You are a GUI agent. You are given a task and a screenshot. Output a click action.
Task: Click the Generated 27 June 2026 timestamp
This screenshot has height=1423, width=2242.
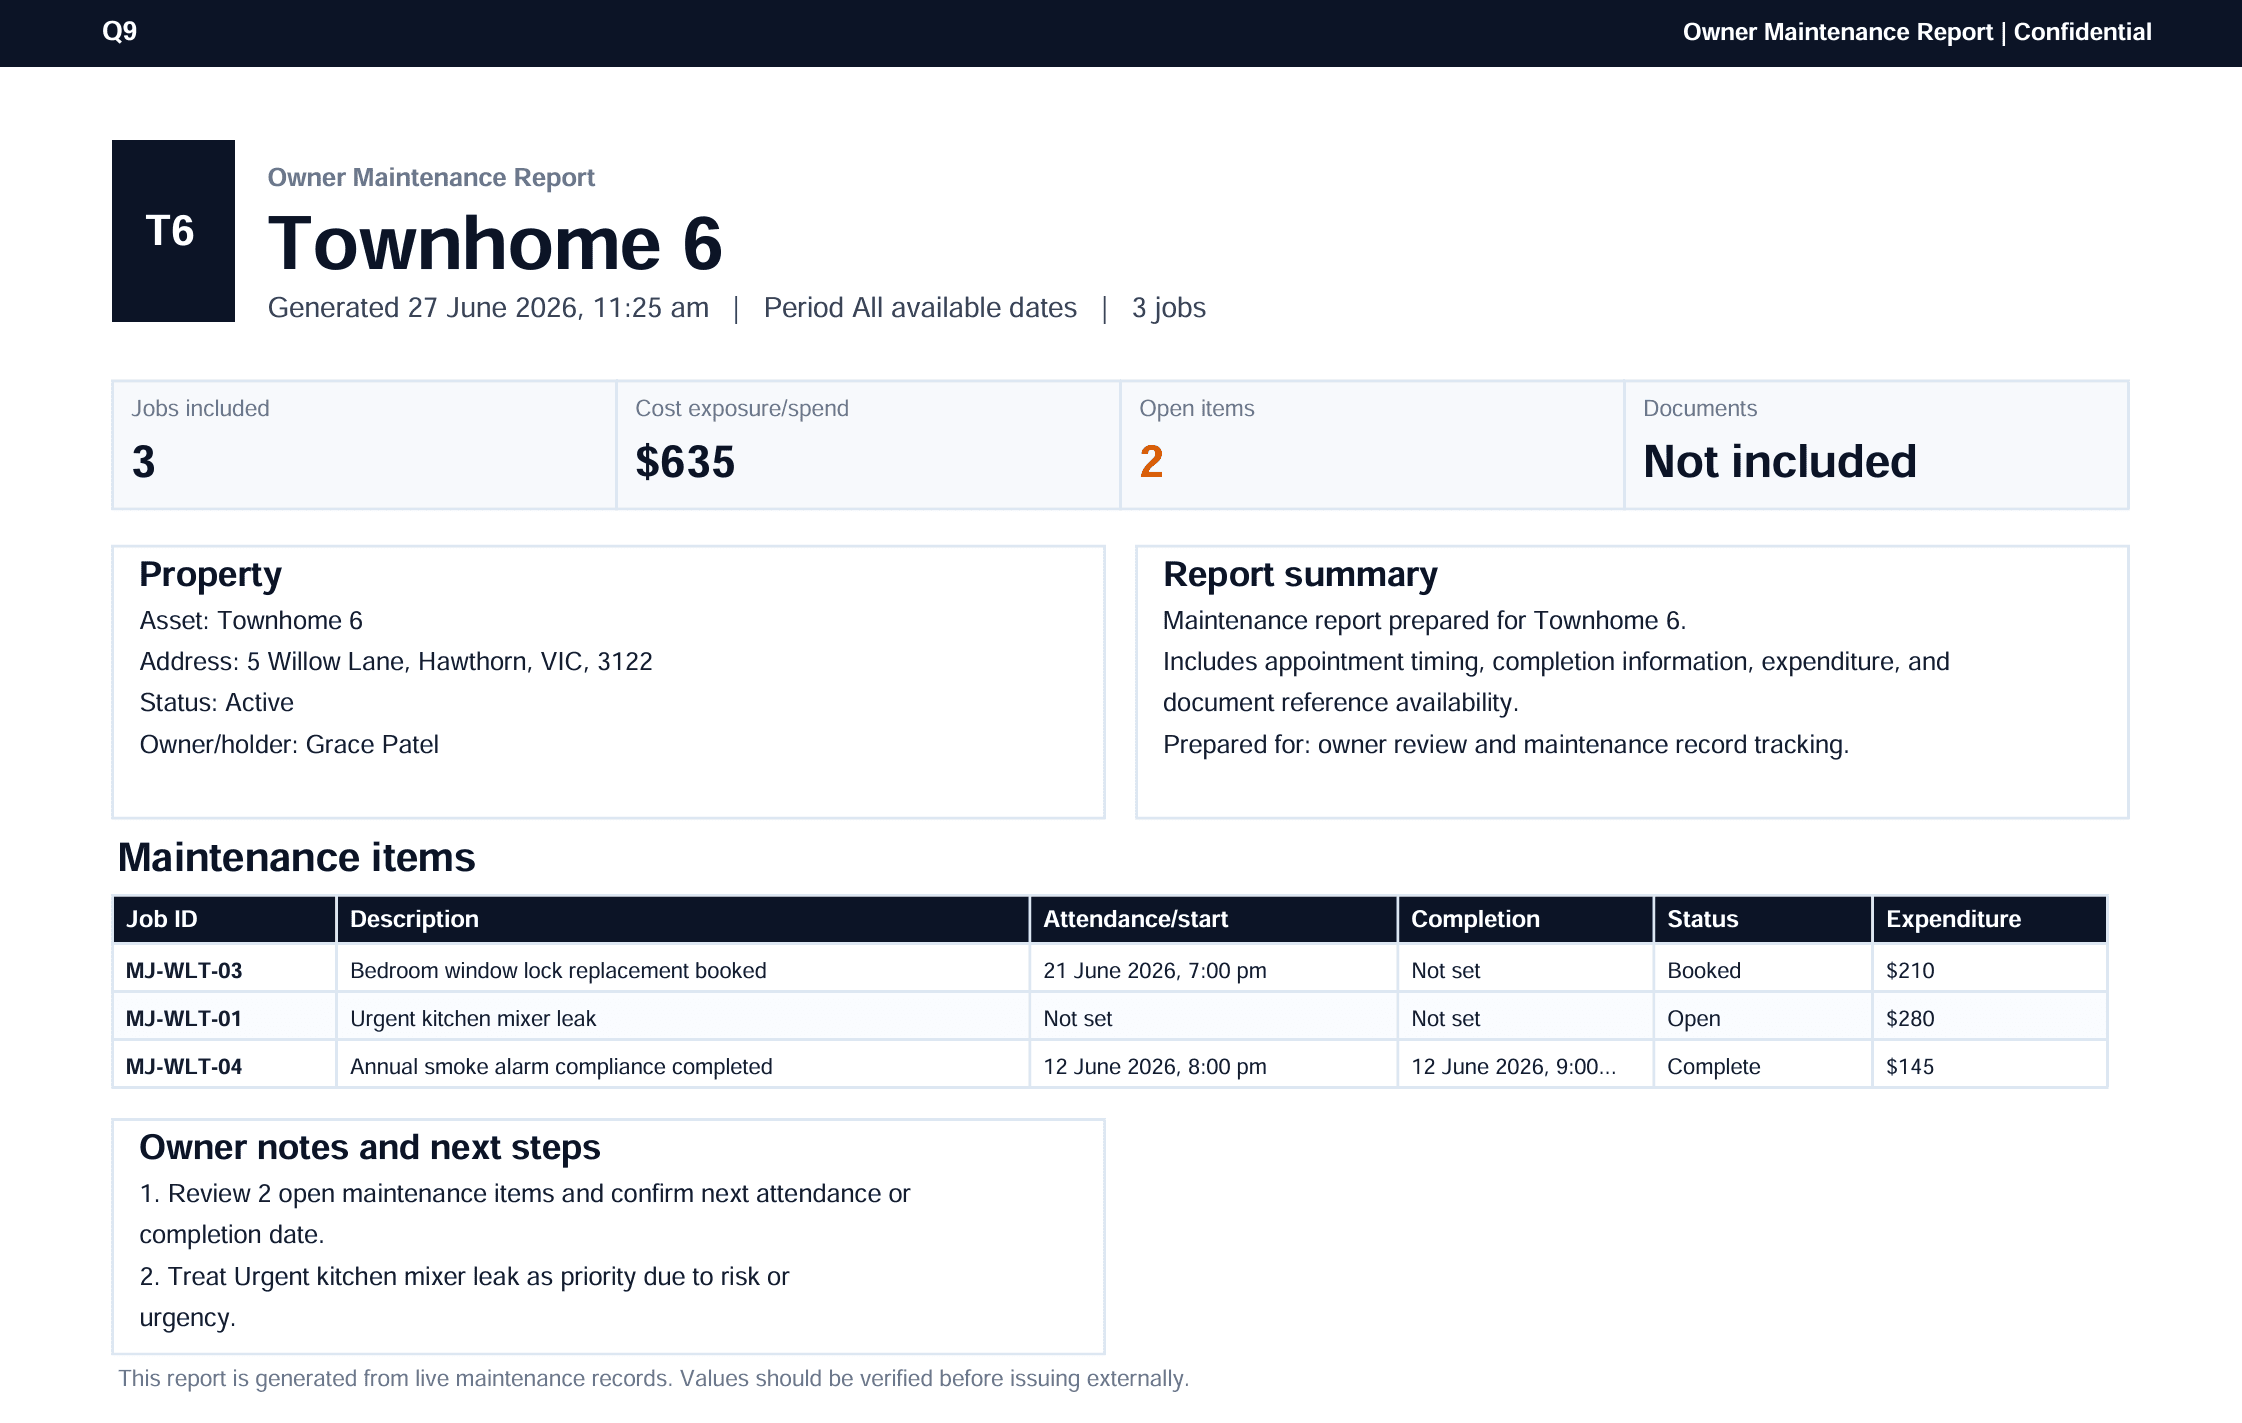(x=488, y=308)
